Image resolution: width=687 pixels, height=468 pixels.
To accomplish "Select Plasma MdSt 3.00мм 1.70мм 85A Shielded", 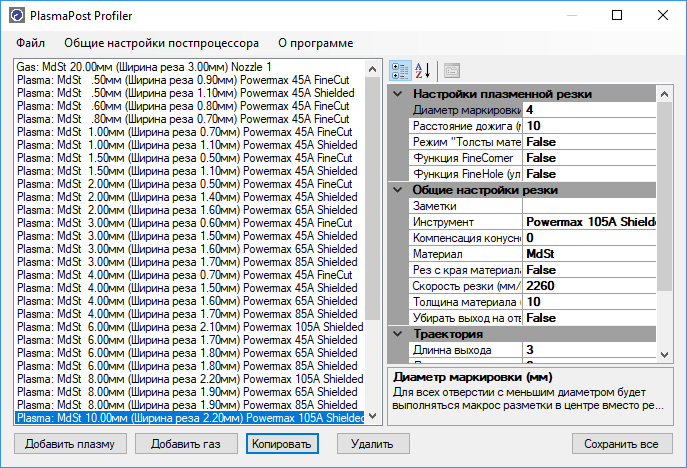I will click(x=189, y=262).
